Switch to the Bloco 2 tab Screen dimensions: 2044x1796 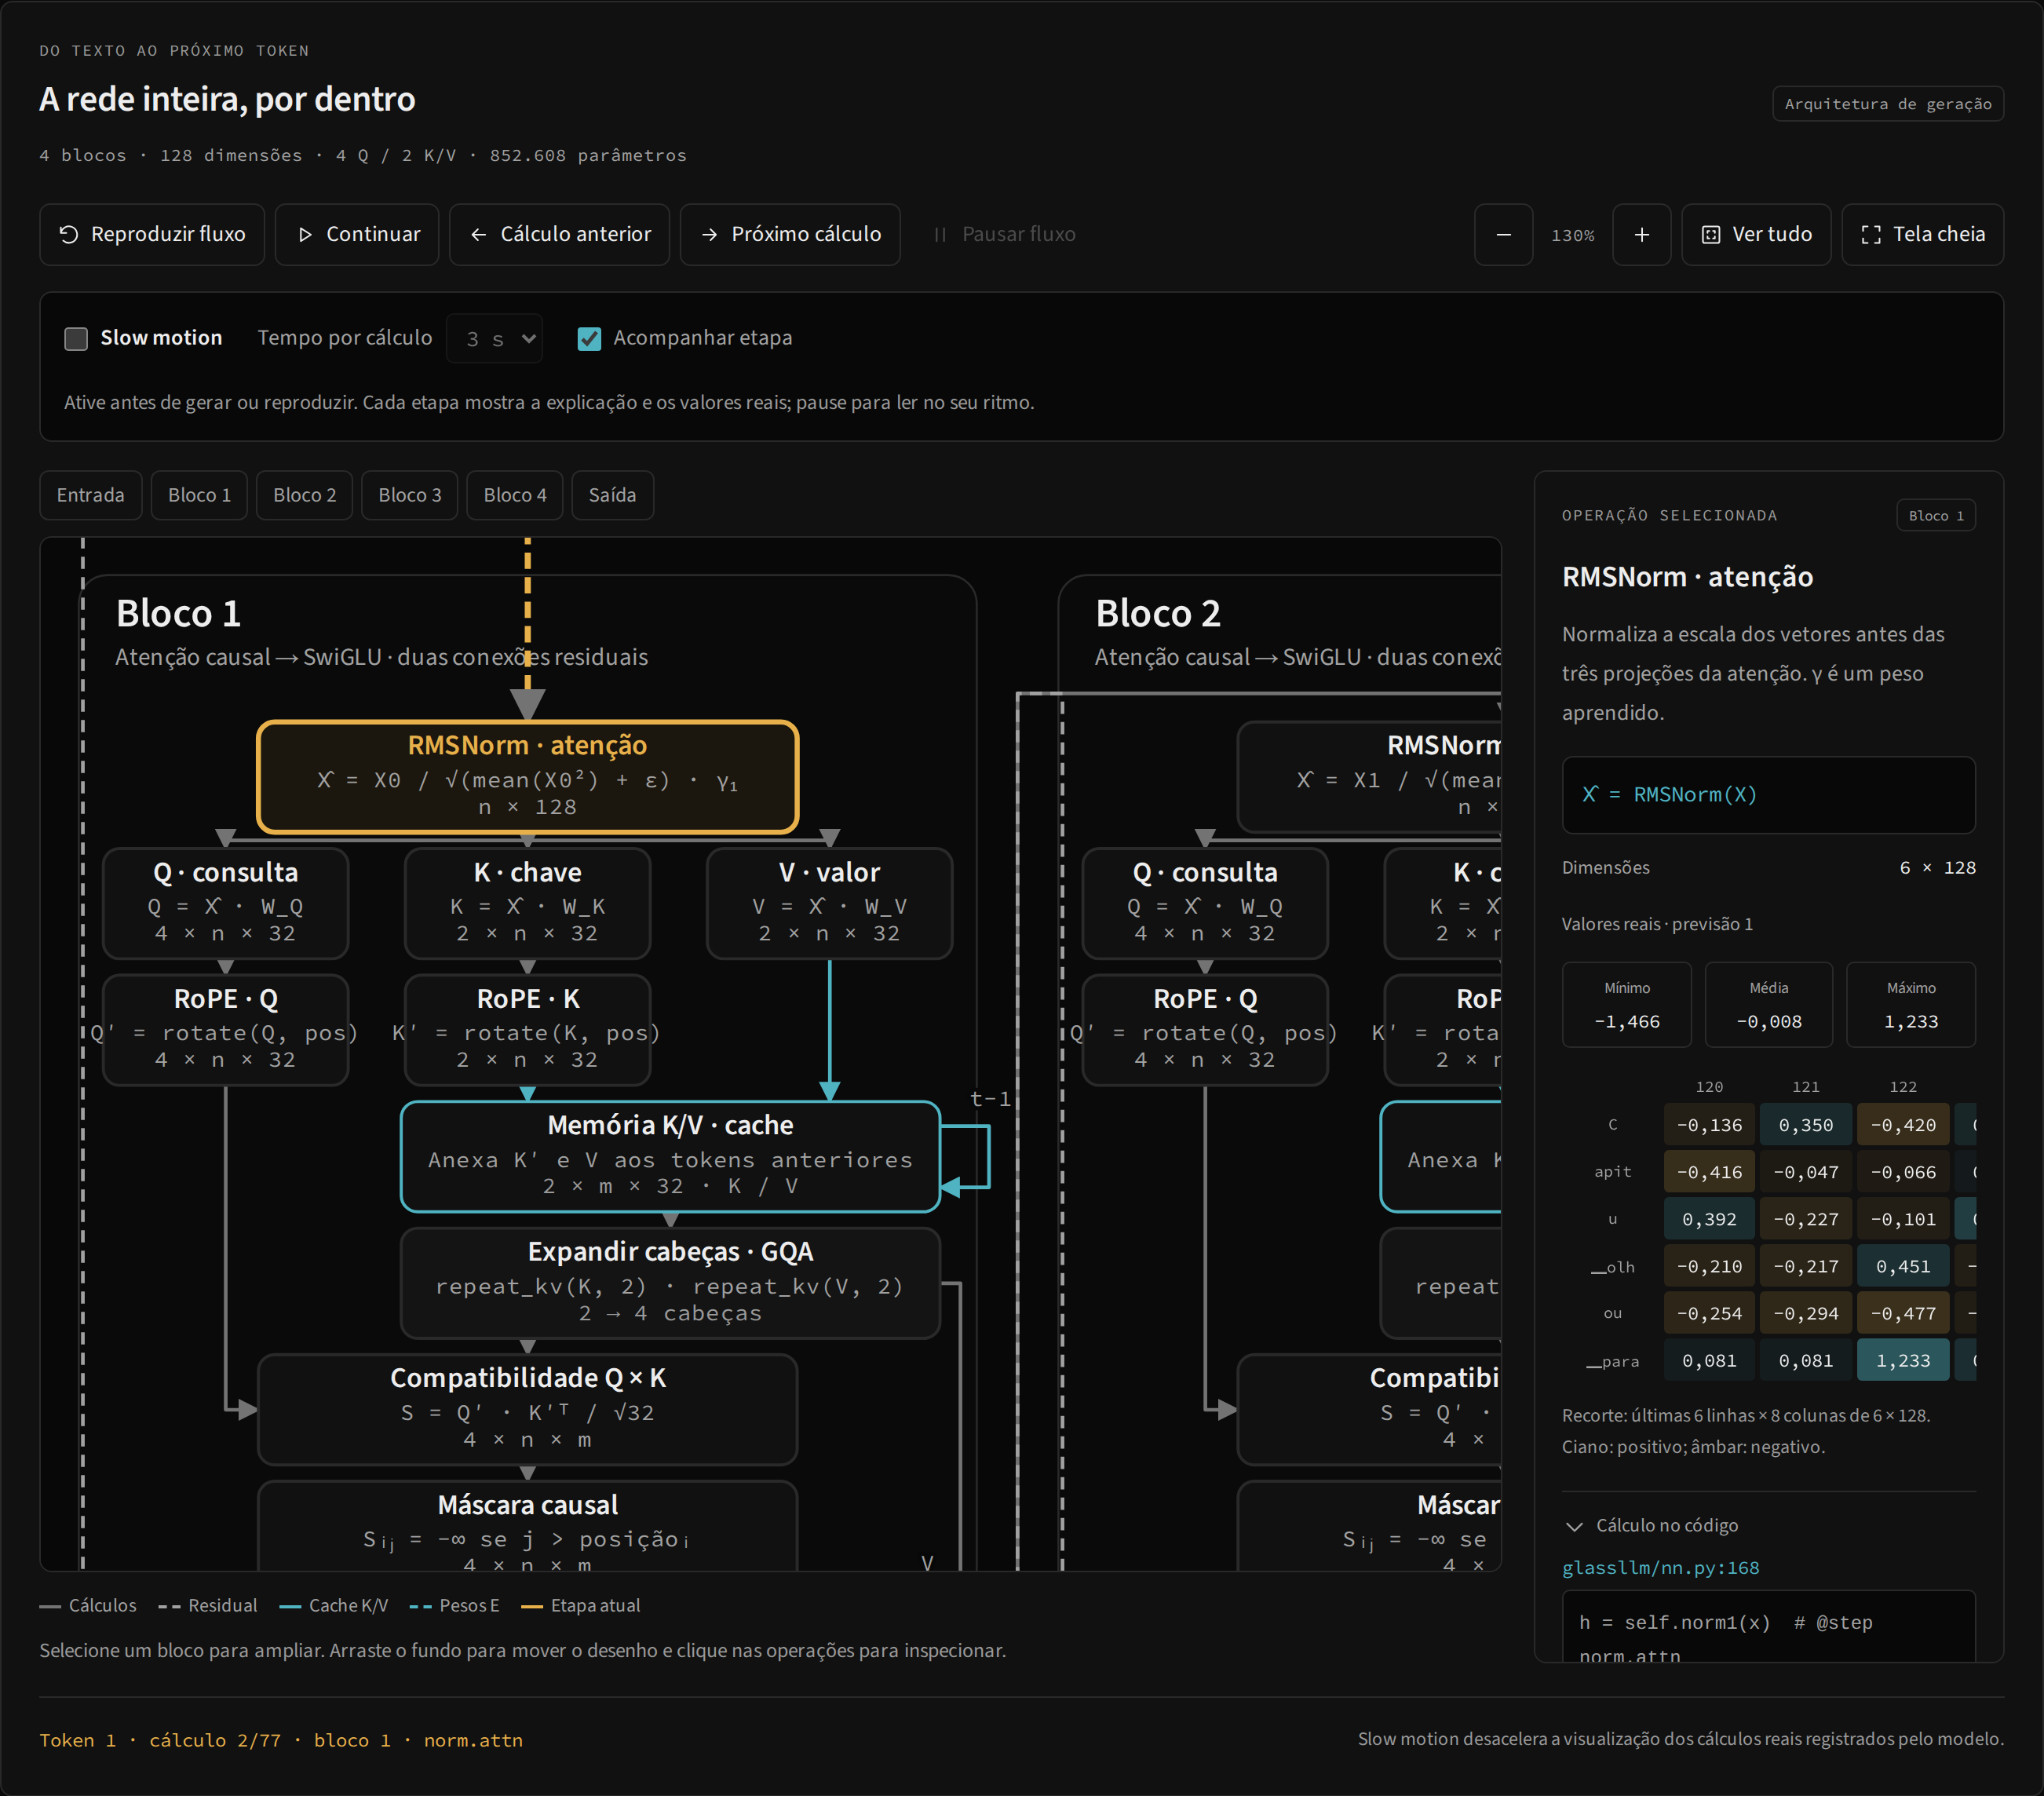pyautogui.click(x=305, y=495)
